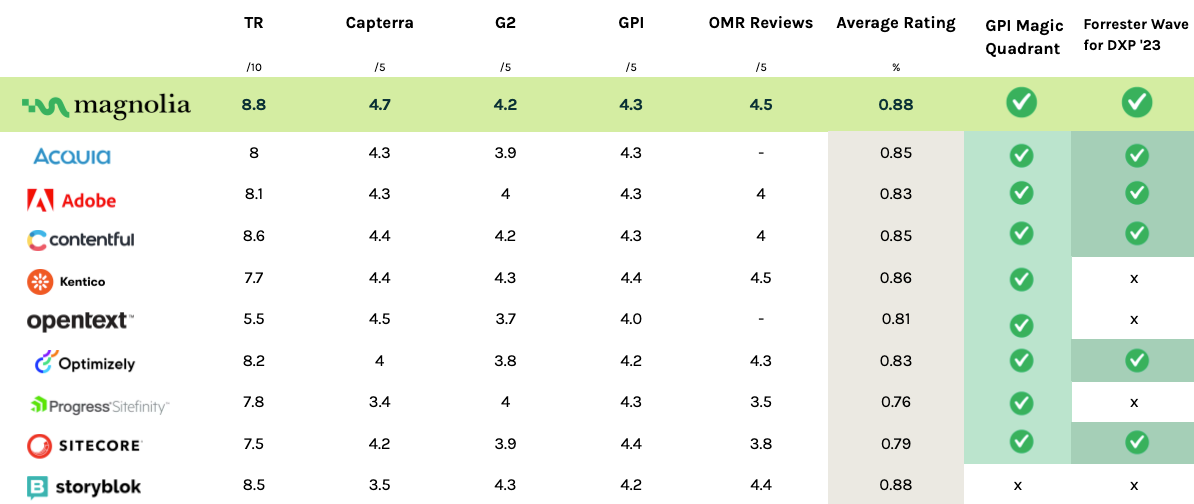Click Sitecore's GPI Magic Quadrant checkmark
1194x504 pixels.
[1020, 441]
